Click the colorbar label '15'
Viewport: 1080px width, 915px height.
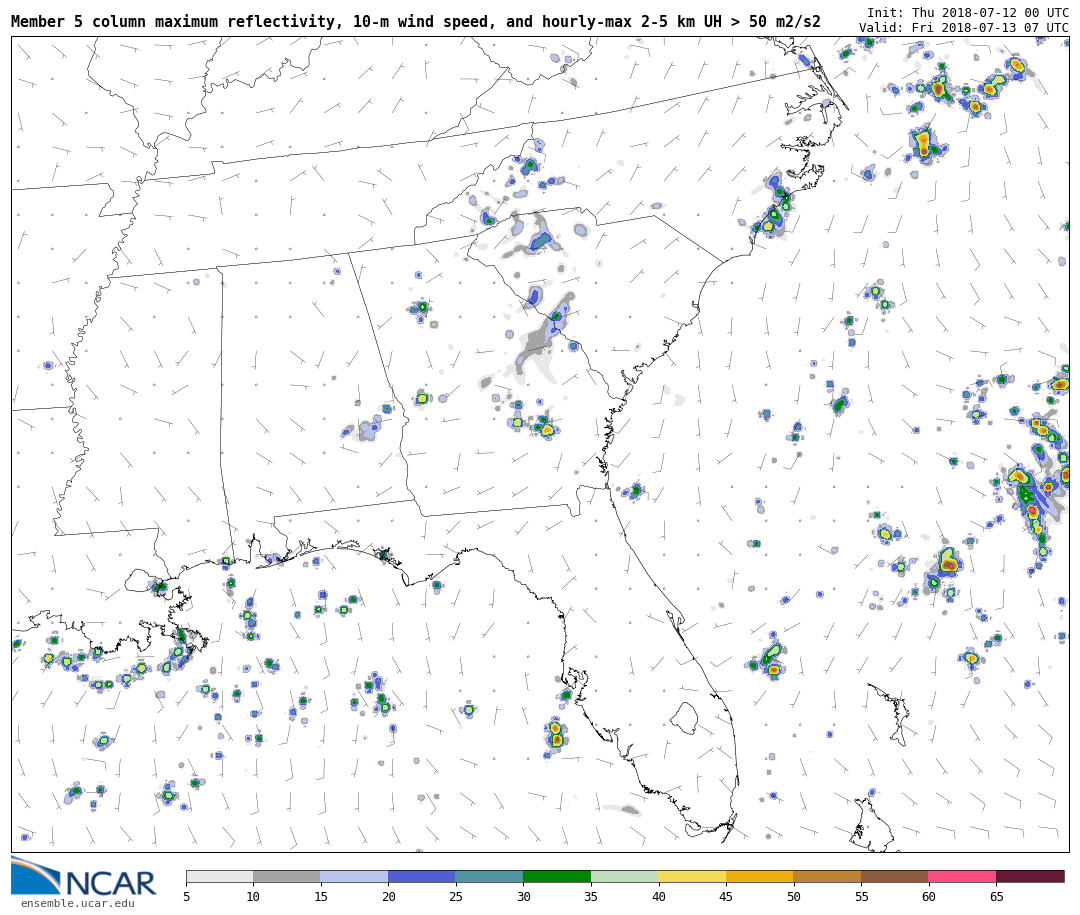coord(321,896)
